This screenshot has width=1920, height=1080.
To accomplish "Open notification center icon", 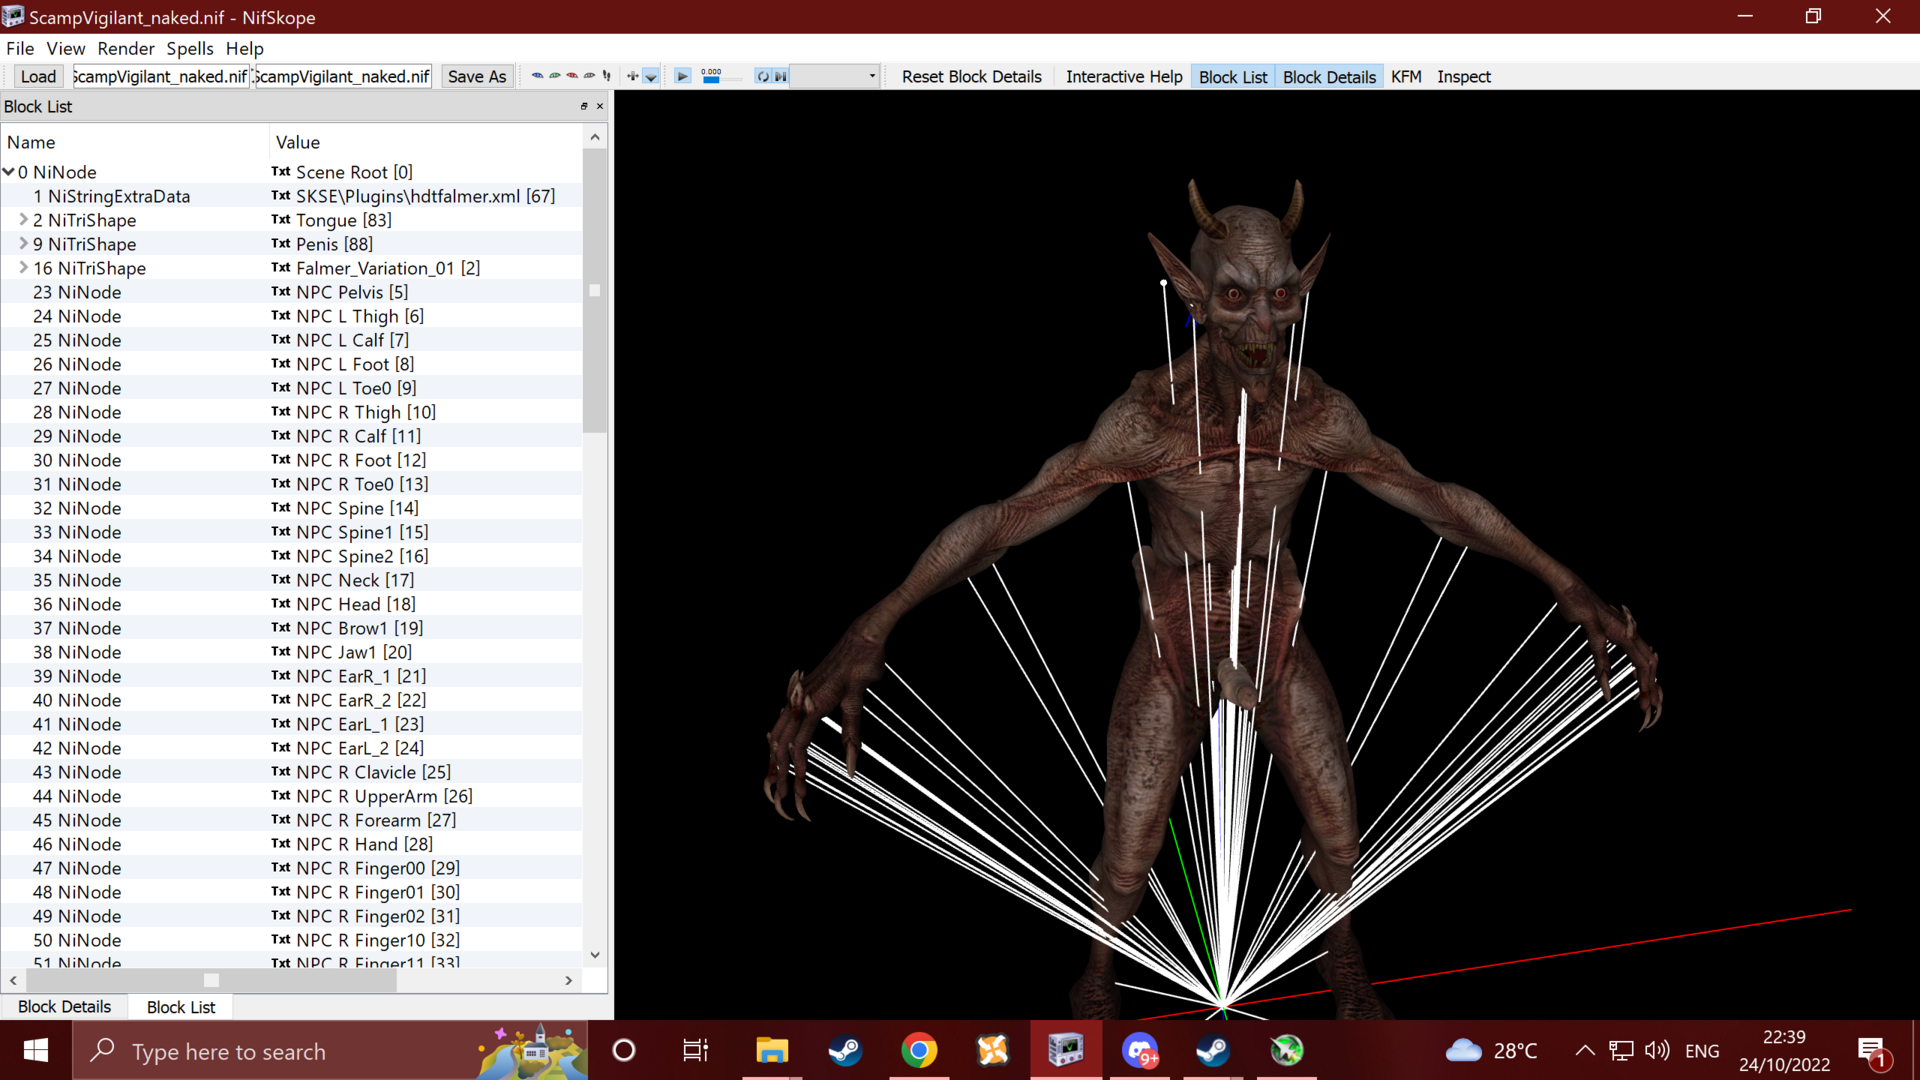I will (x=1873, y=1051).
